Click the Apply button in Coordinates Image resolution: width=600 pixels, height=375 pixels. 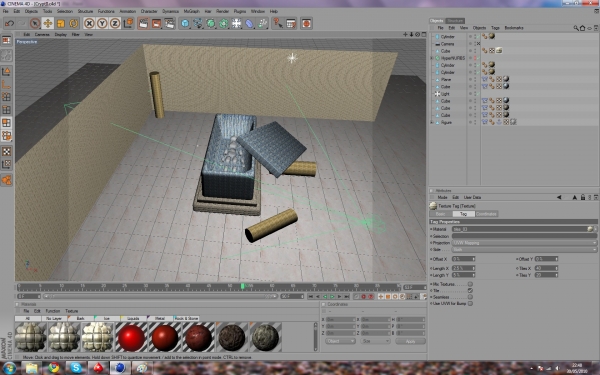tap(410, 341)
